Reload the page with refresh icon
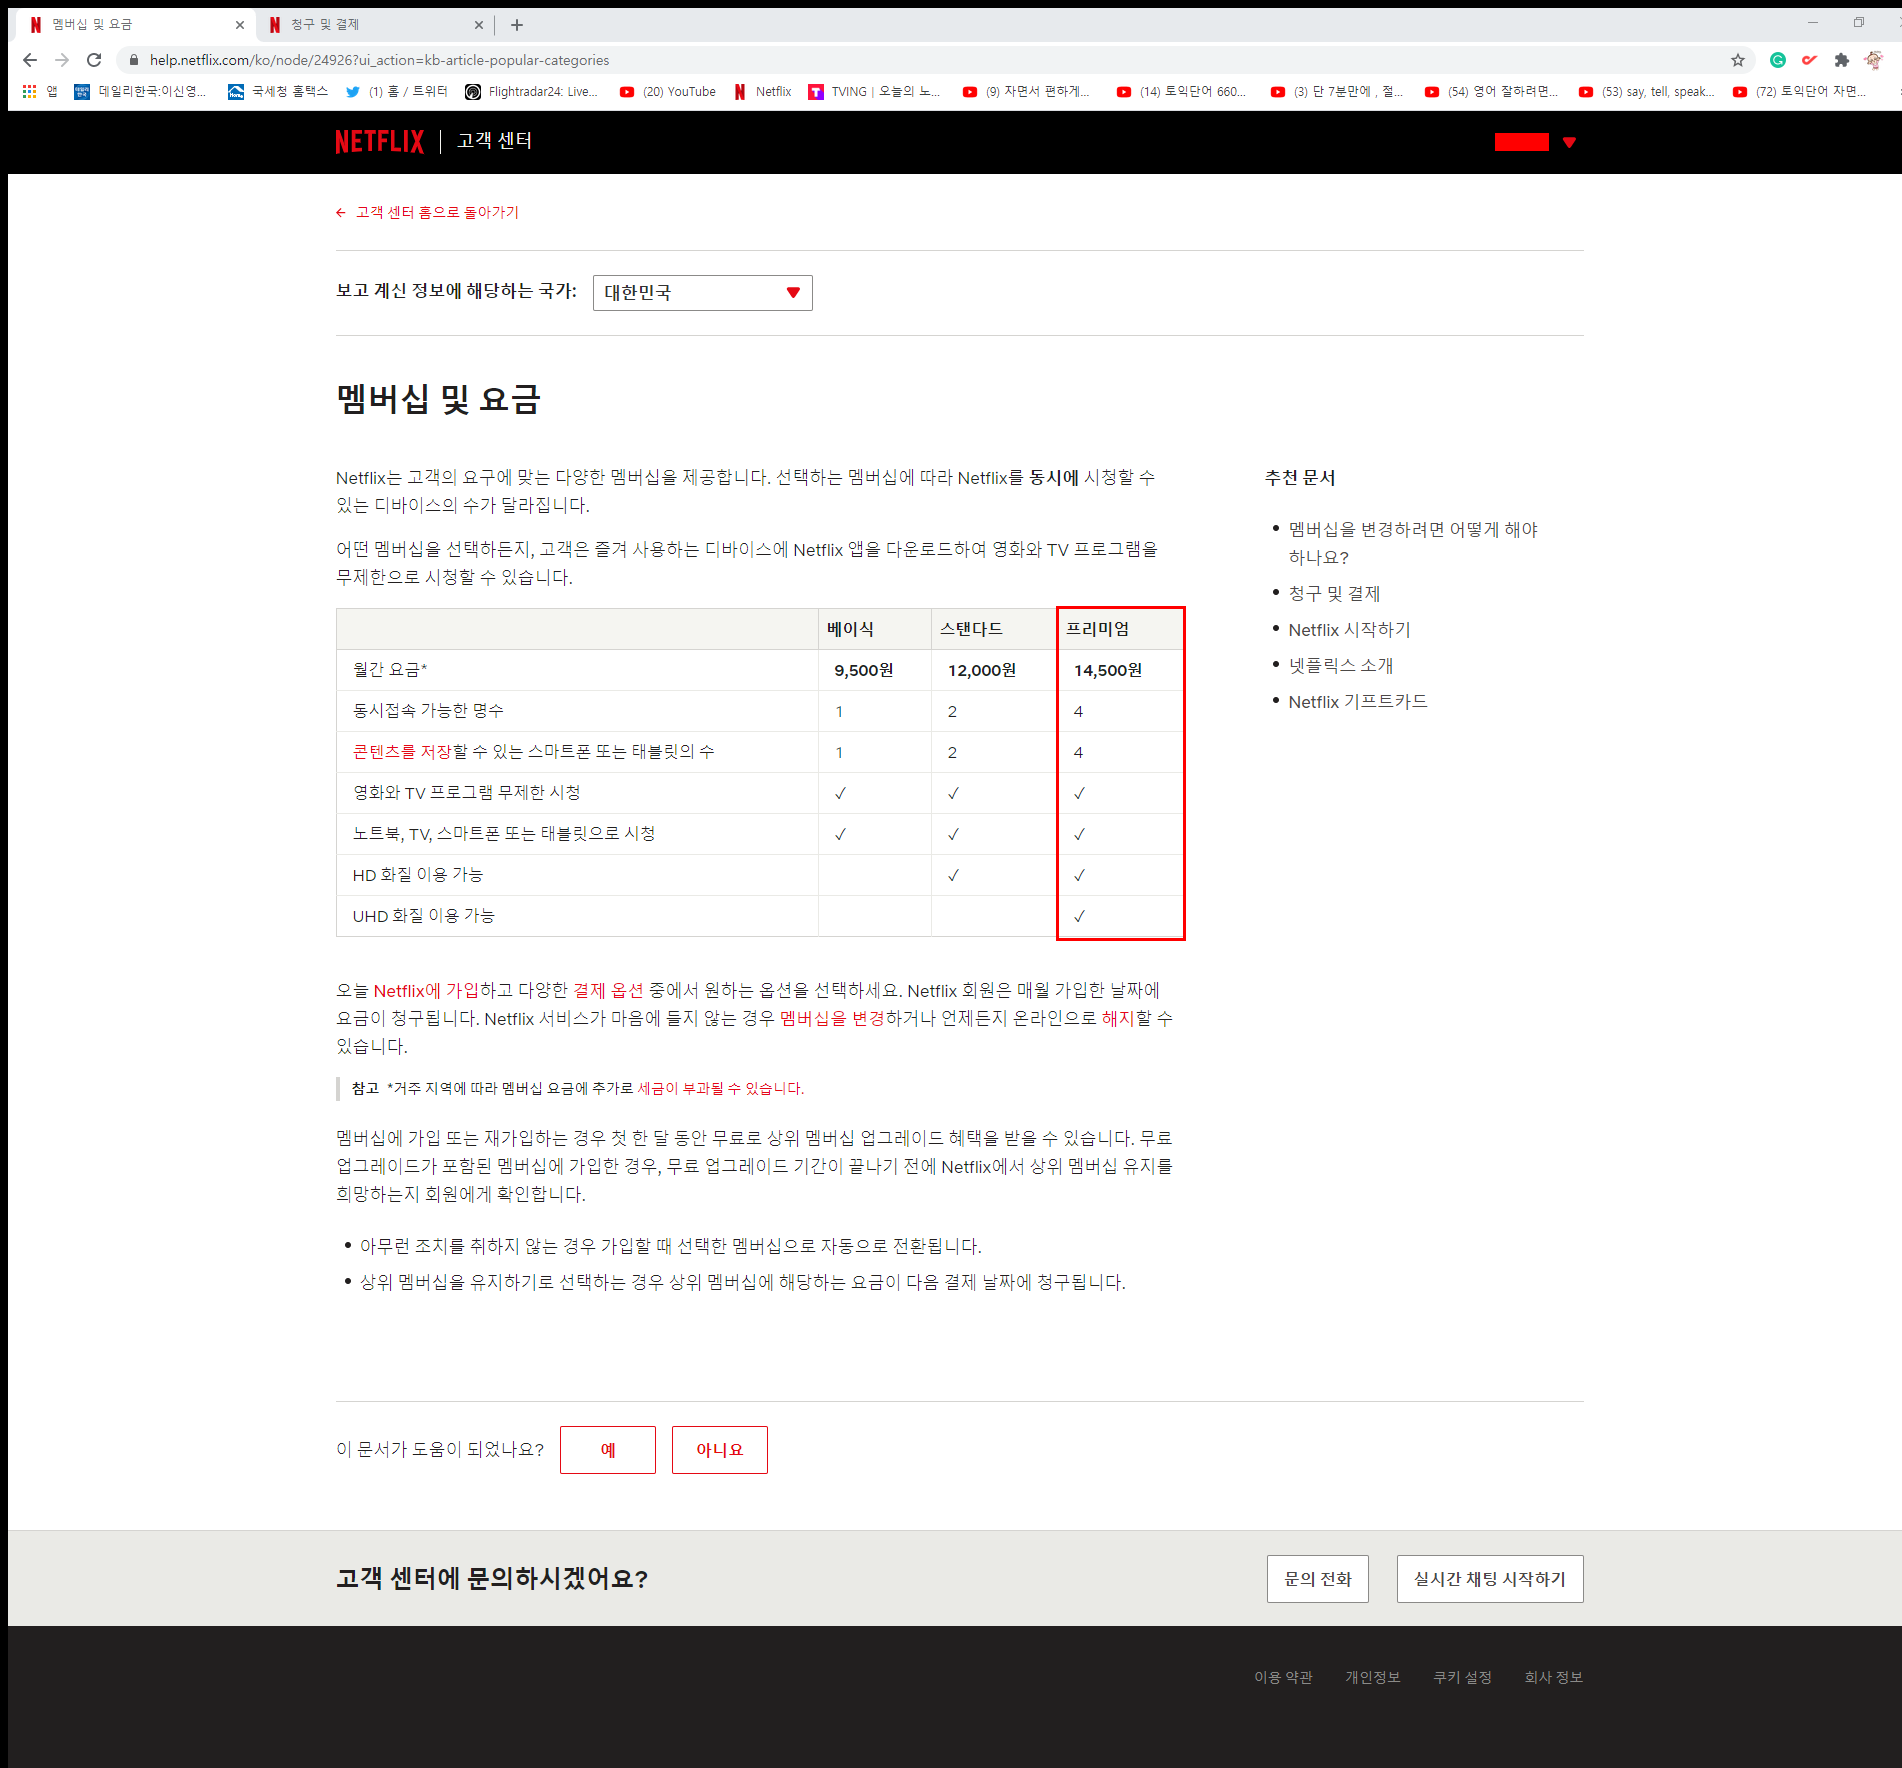This screenshot has width=1902, height=1768. 94,60
